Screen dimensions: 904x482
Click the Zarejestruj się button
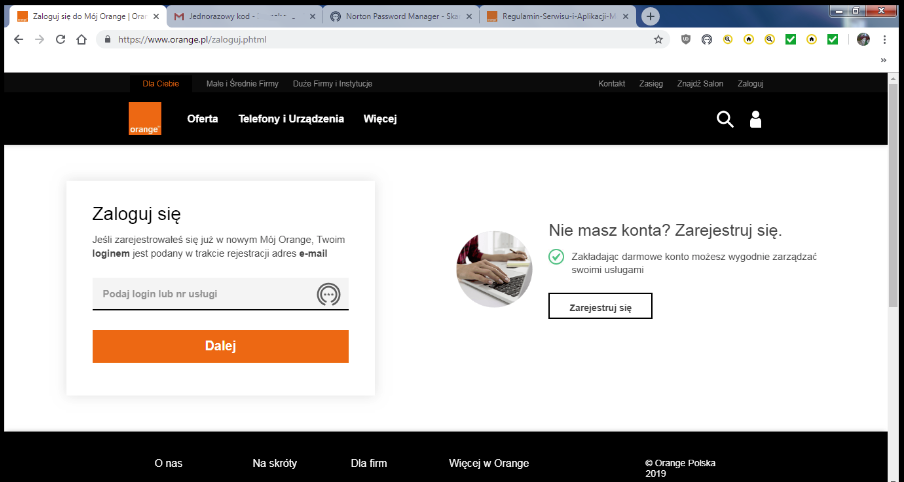(600, 306)
